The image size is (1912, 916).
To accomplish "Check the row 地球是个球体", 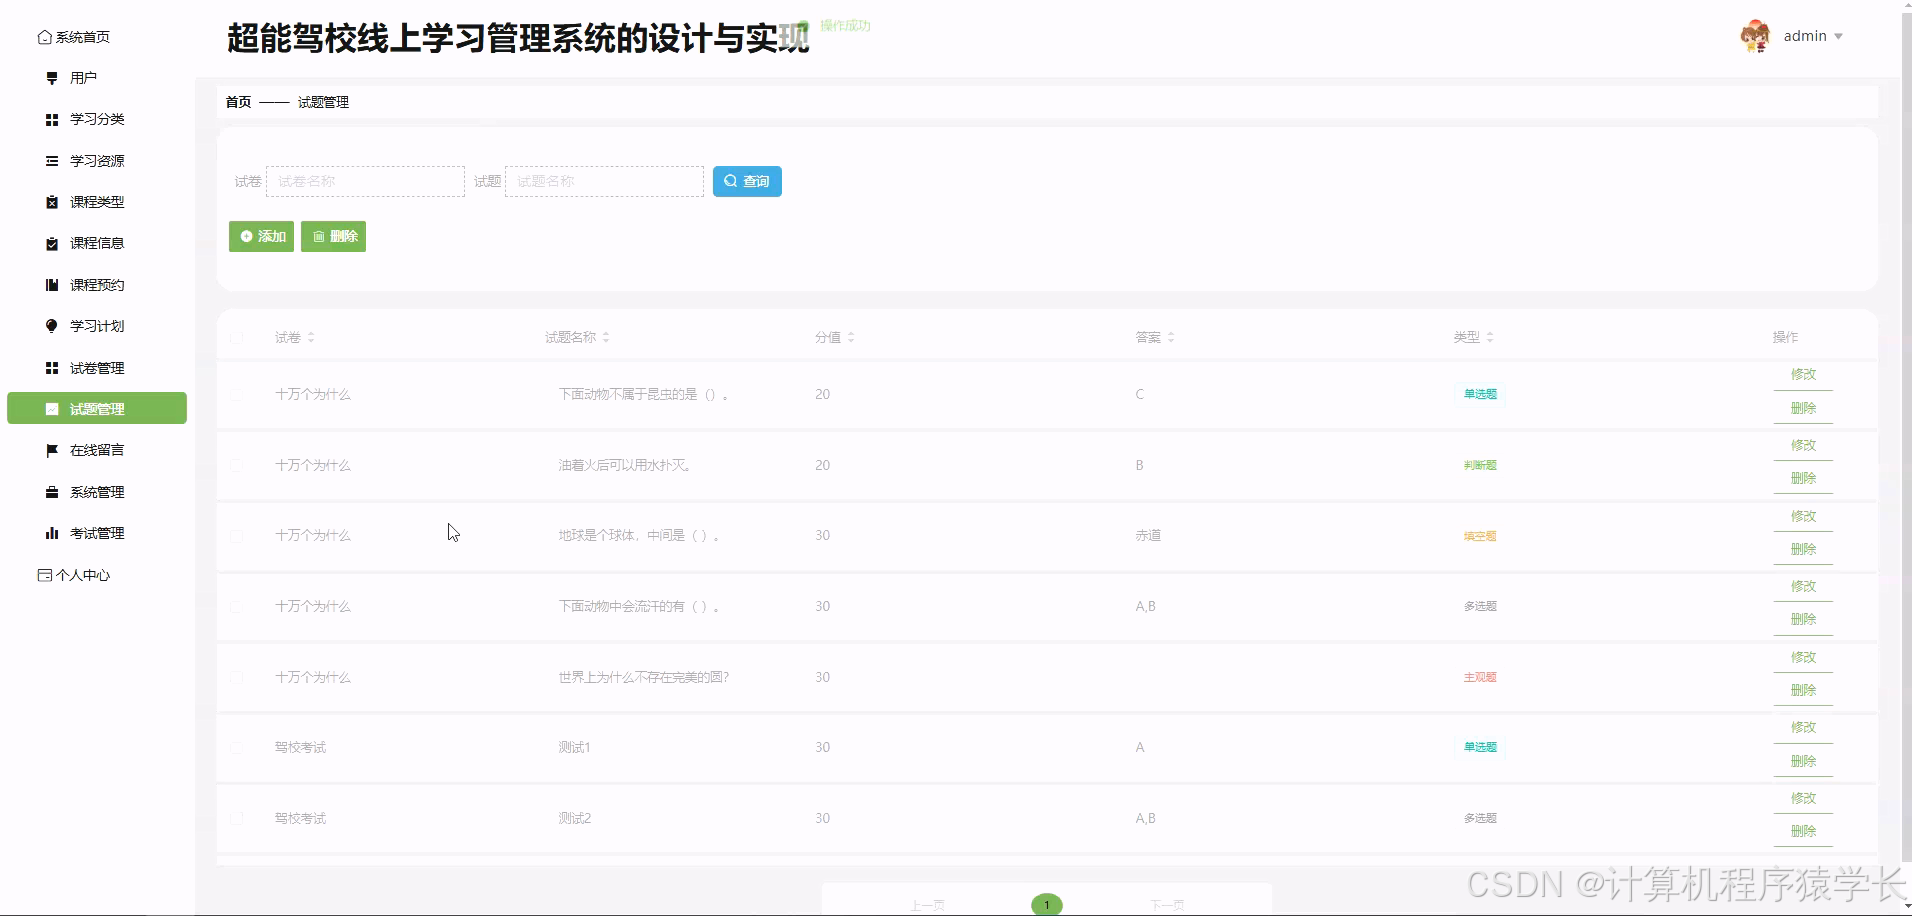I will [x=236, y=536].
